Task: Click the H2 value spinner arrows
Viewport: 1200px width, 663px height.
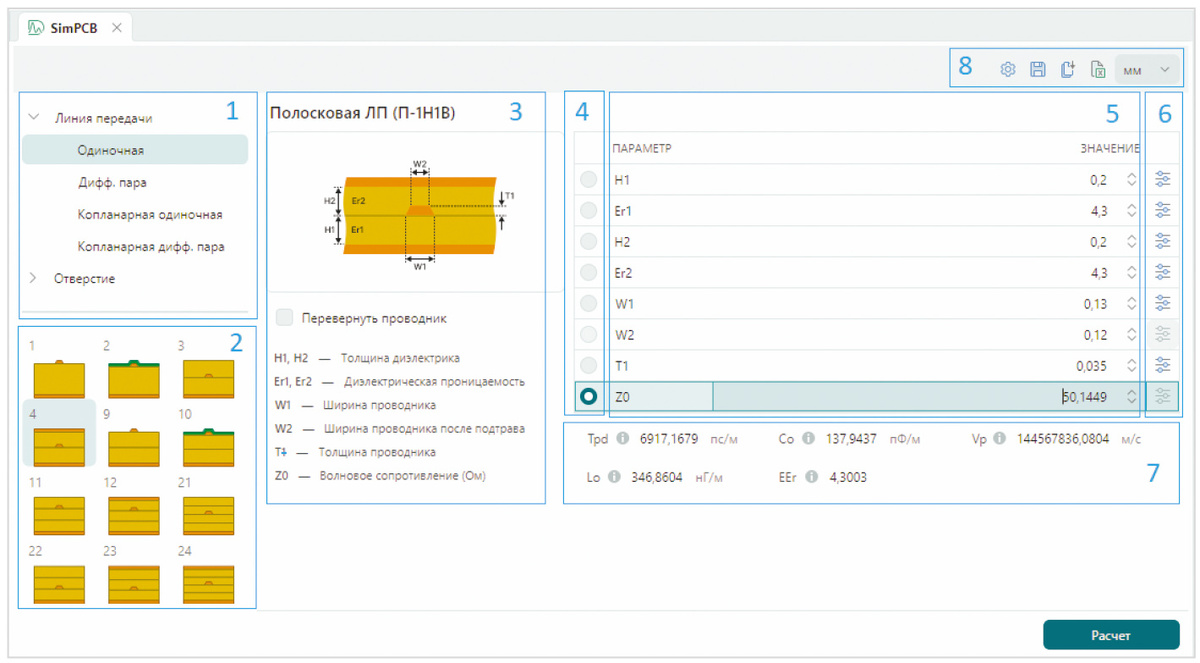Action: pyautogui.click(x=1131, y=241)
